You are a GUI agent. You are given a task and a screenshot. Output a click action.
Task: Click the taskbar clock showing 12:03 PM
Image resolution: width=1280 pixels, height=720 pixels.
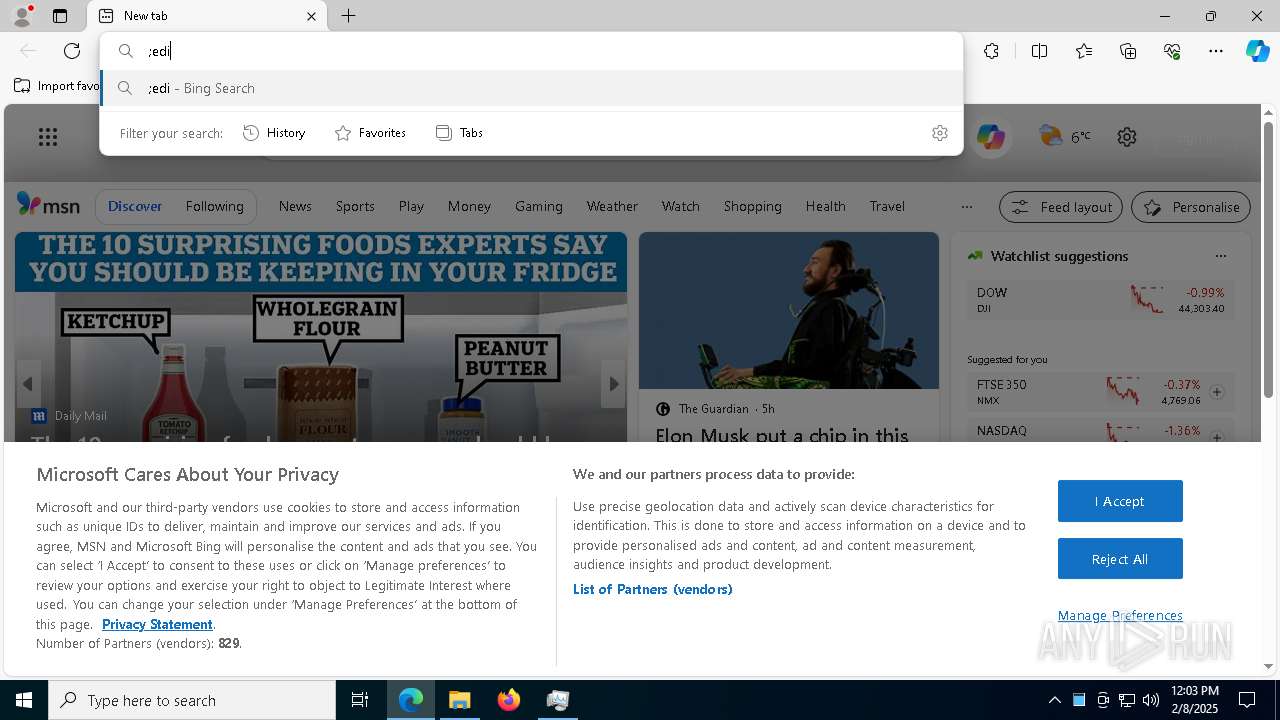[1194, 700]
